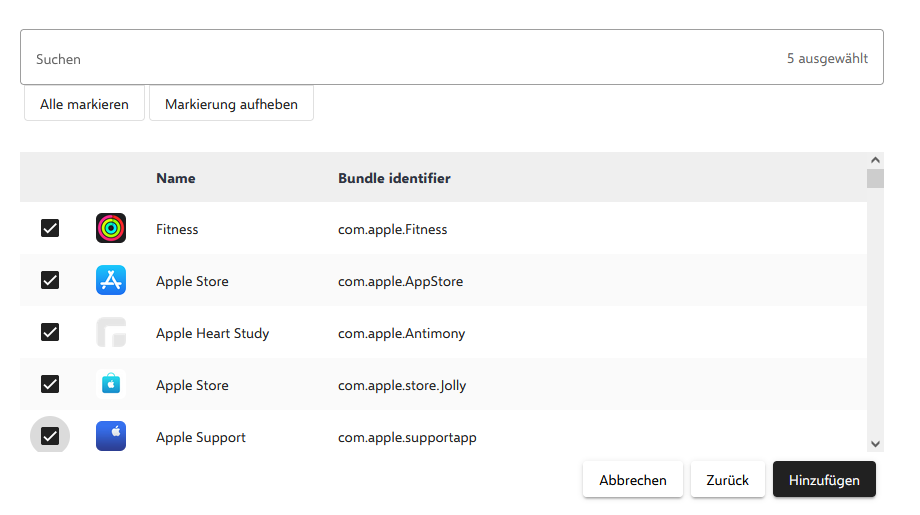Uncheck the Fitness checkbox
This screenshot has width=920, height=515.
pyautogui.click(x=50, y=229)
